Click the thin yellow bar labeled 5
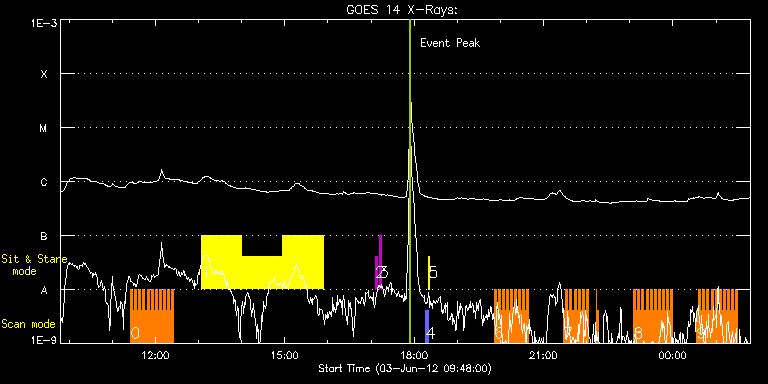The width and height of the screenshot is (768, 384). coord(429,272)
